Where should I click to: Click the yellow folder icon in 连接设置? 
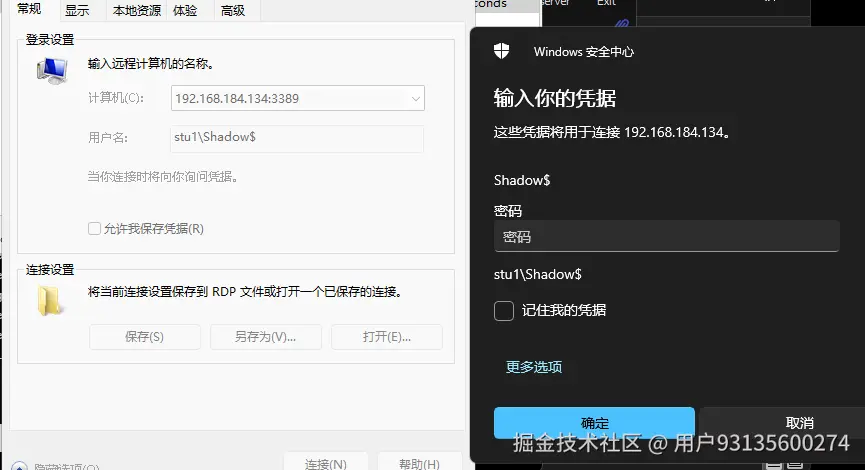[x=50, y=301]
